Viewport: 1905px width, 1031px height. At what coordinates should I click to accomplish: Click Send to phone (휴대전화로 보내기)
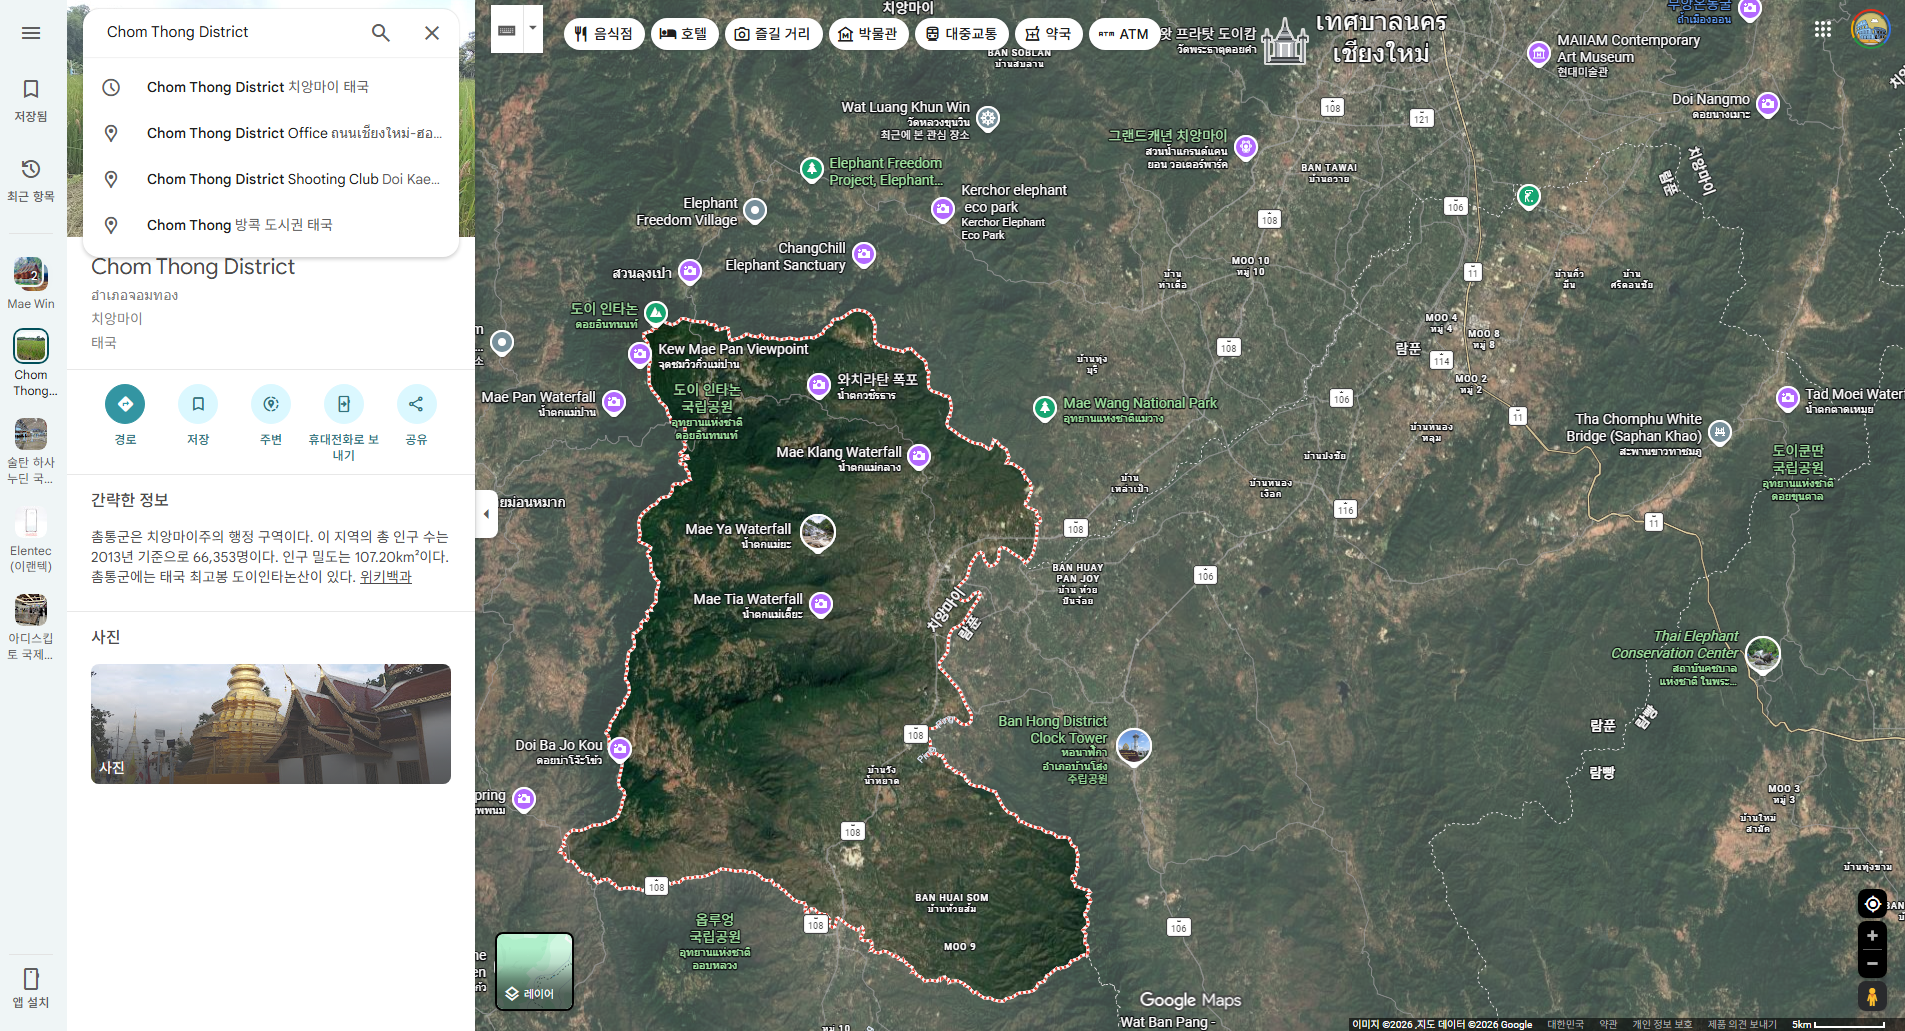344,404
